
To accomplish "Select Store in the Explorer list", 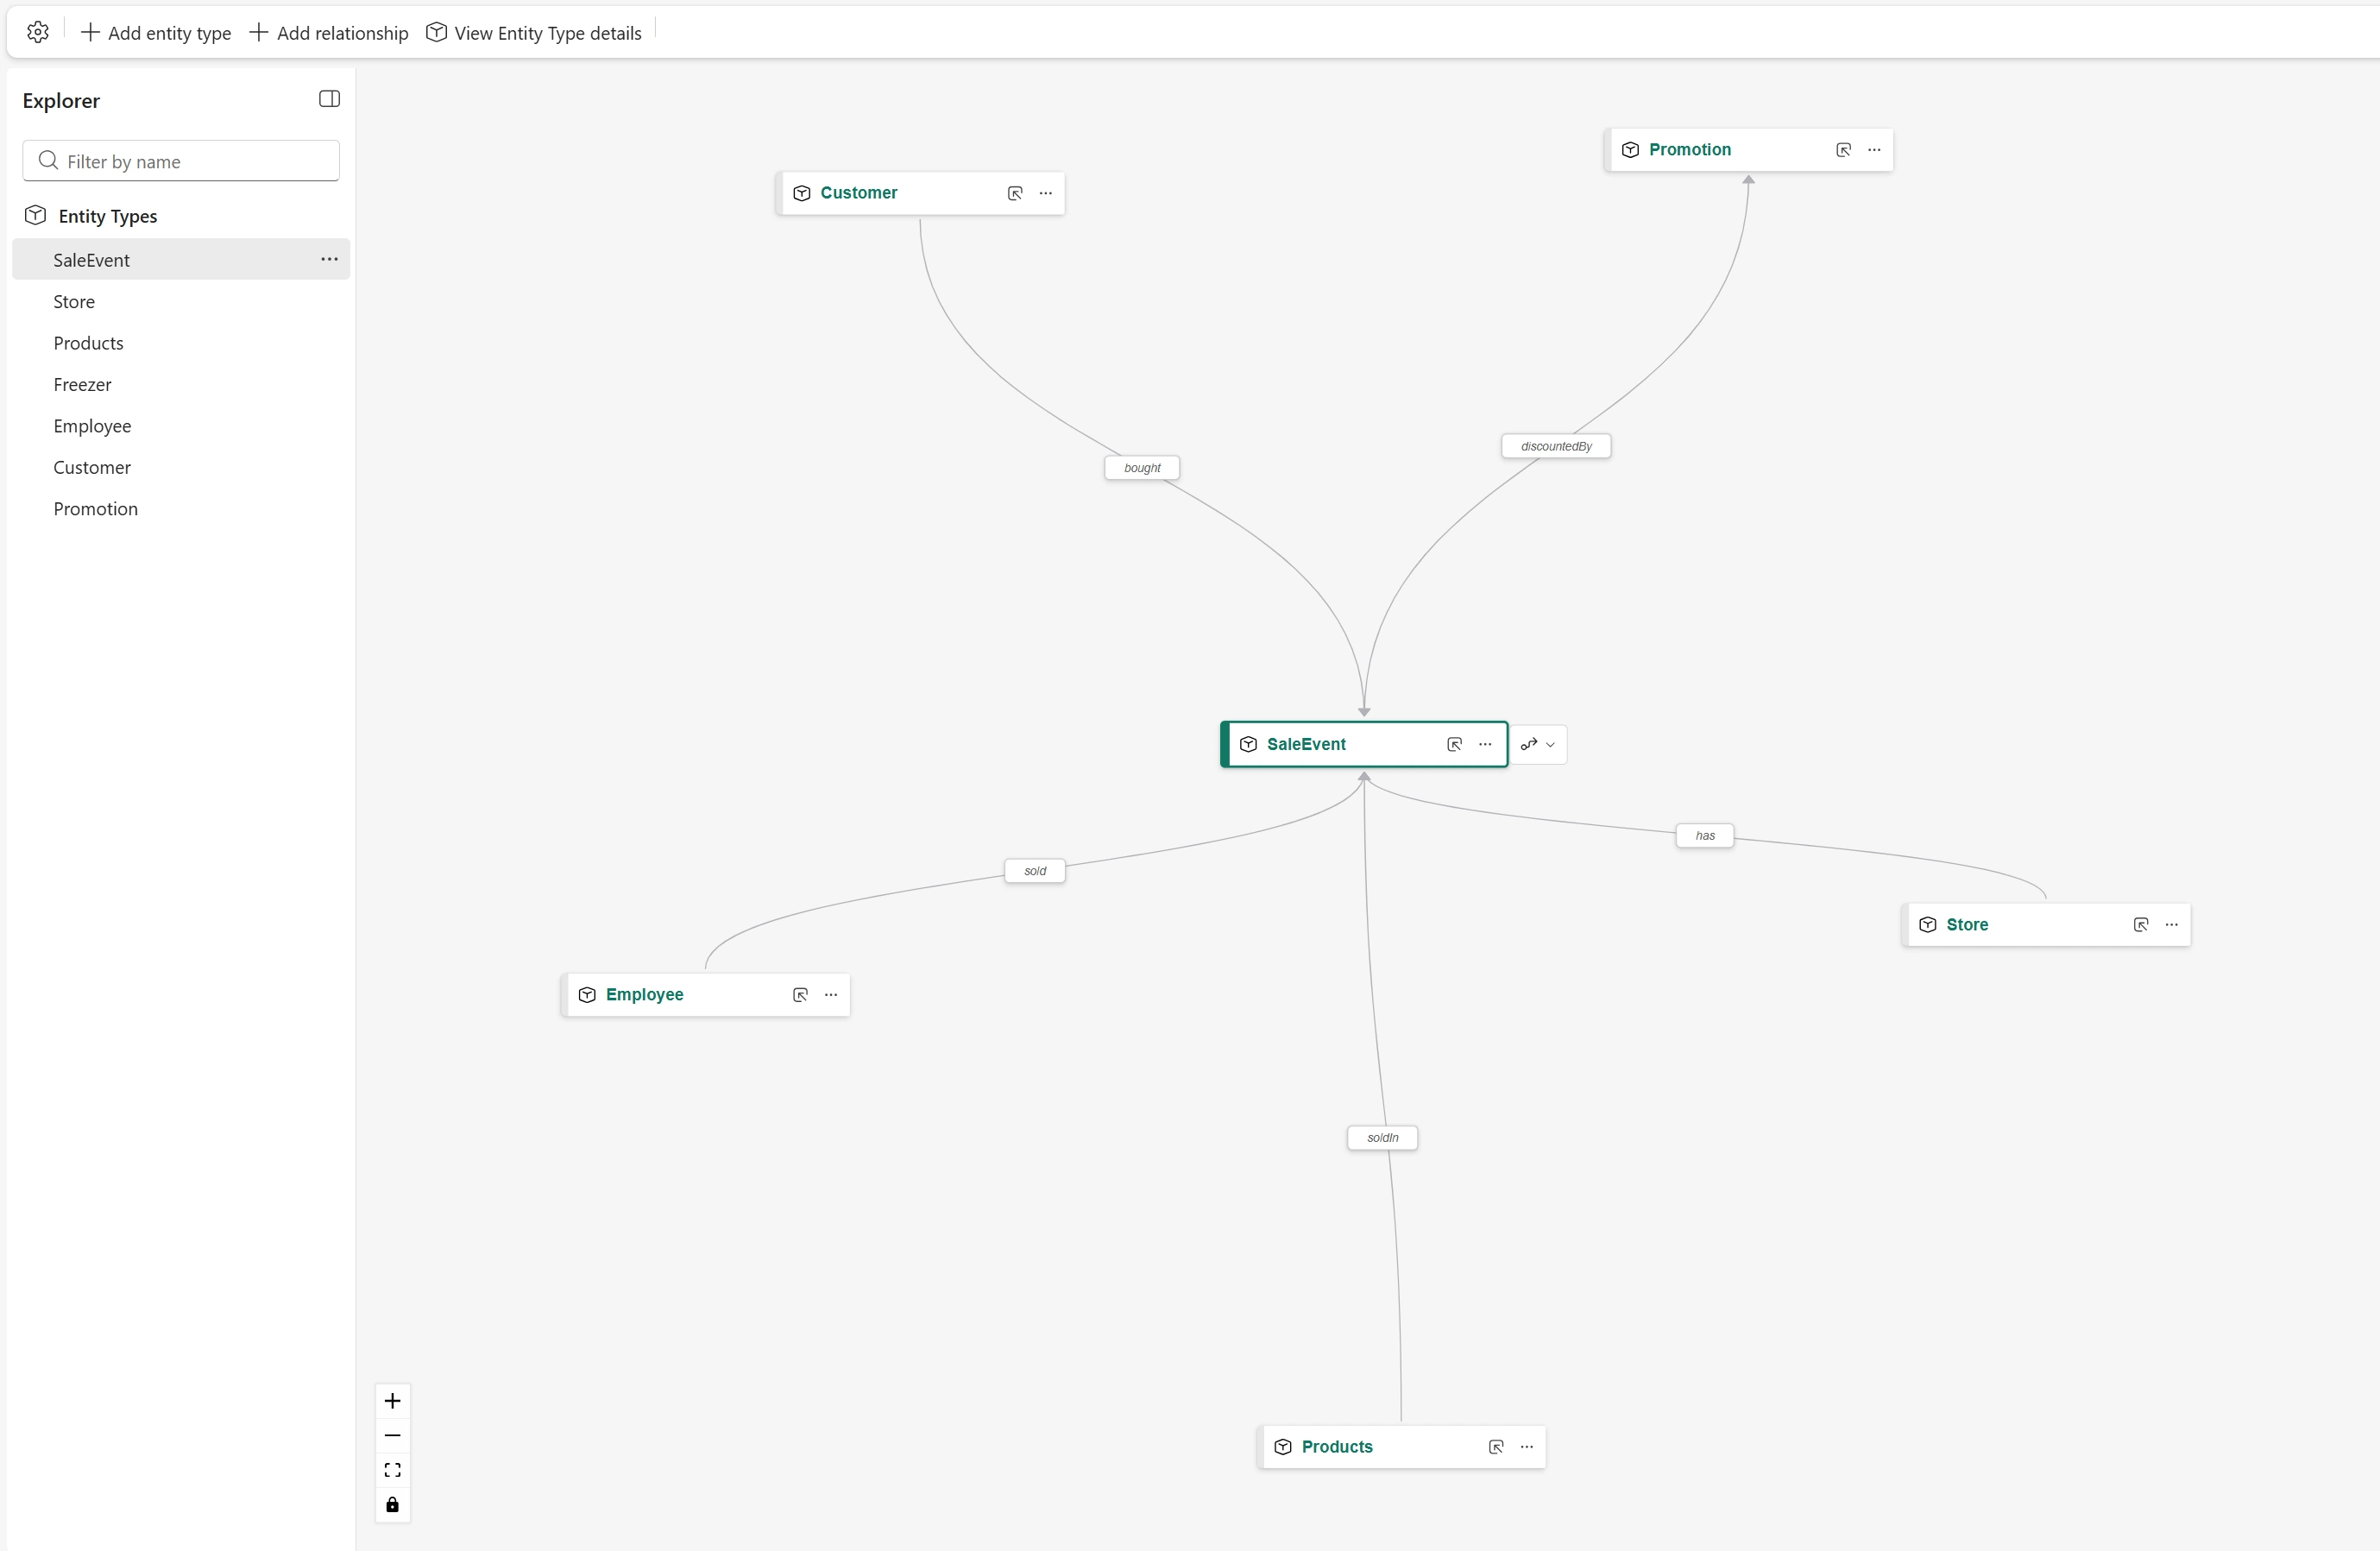I will [x=181, y=301].
